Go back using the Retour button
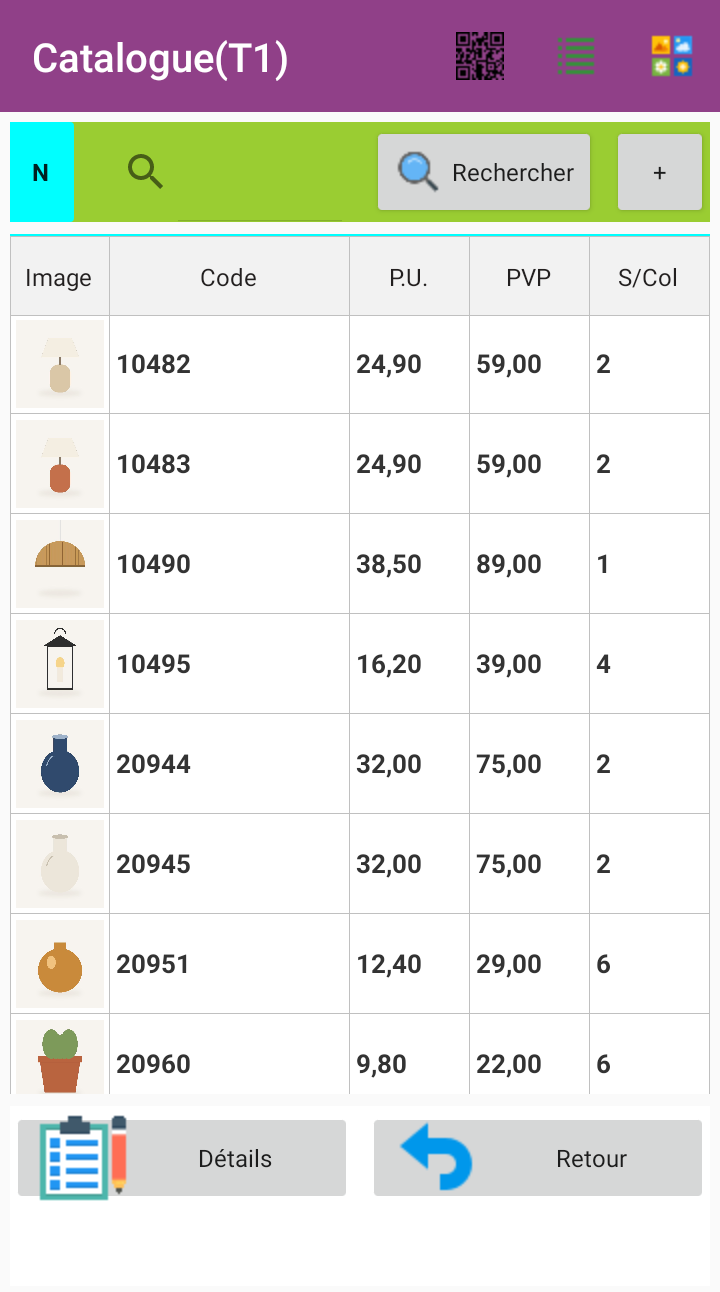Screen dimensions: 720x1292 click(538, 1158)
